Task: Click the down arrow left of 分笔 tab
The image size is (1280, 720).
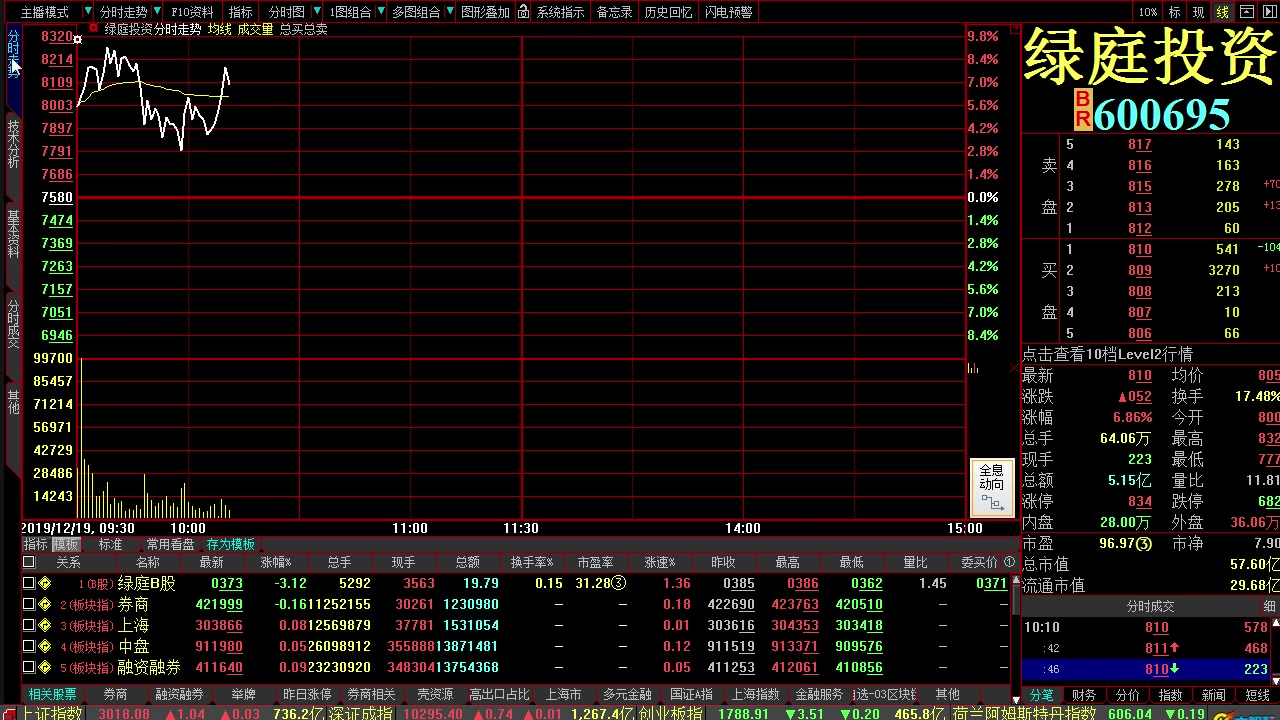Action: click(1017, 699)
